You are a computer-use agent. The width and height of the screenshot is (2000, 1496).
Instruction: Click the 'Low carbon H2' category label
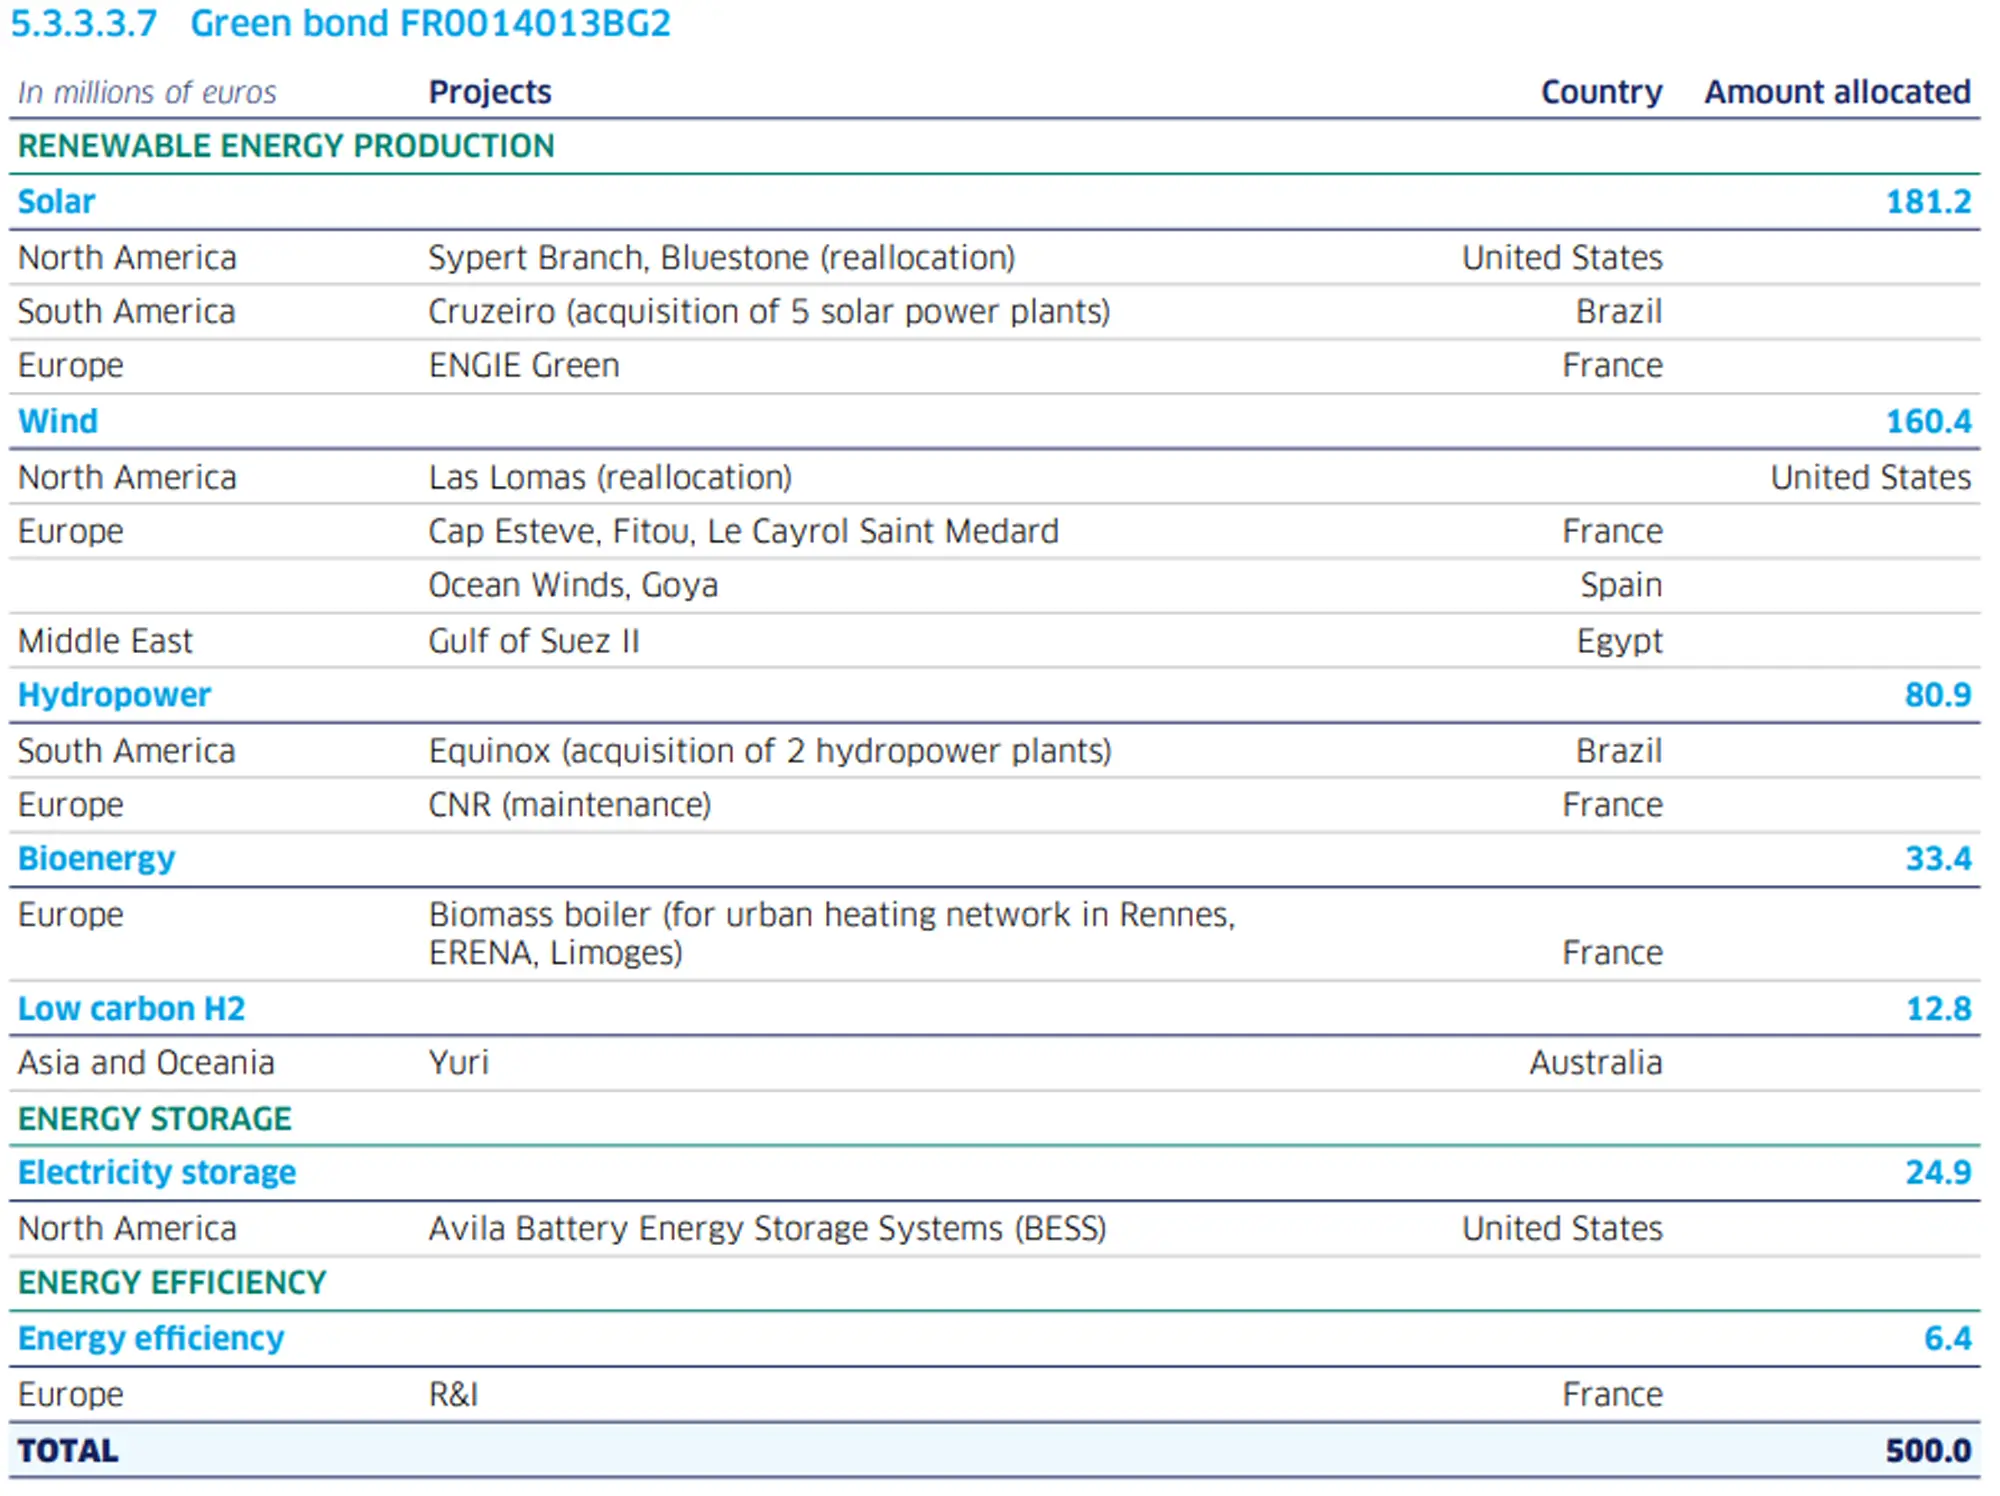(131, 1009)
